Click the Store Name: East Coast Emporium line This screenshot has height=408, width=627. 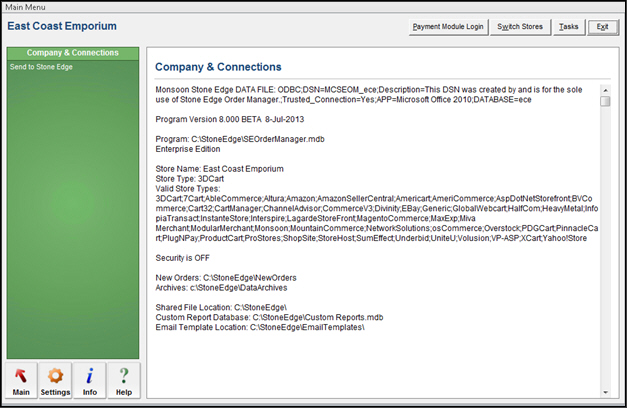tap(220, 169)
